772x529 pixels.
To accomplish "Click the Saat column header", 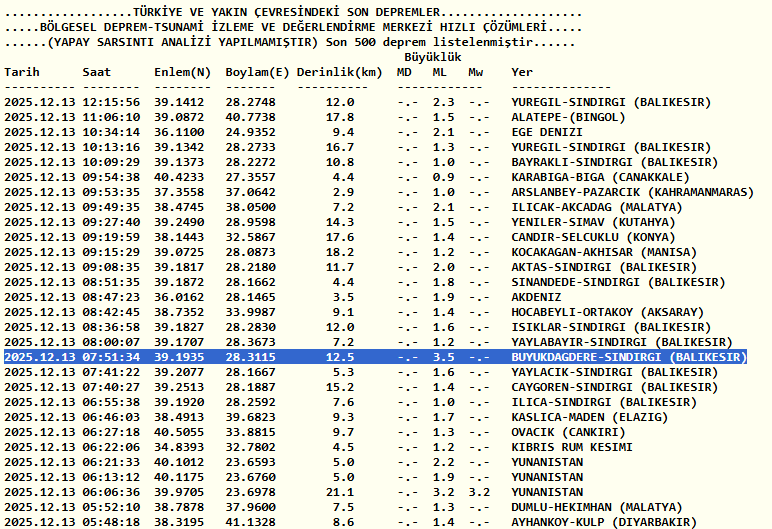I will point(97,72).
